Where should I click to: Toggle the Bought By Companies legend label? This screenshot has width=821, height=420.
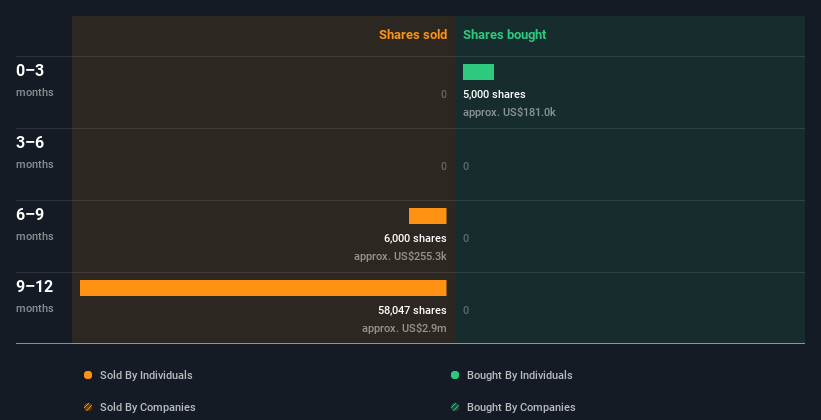(x=521, y=407)
